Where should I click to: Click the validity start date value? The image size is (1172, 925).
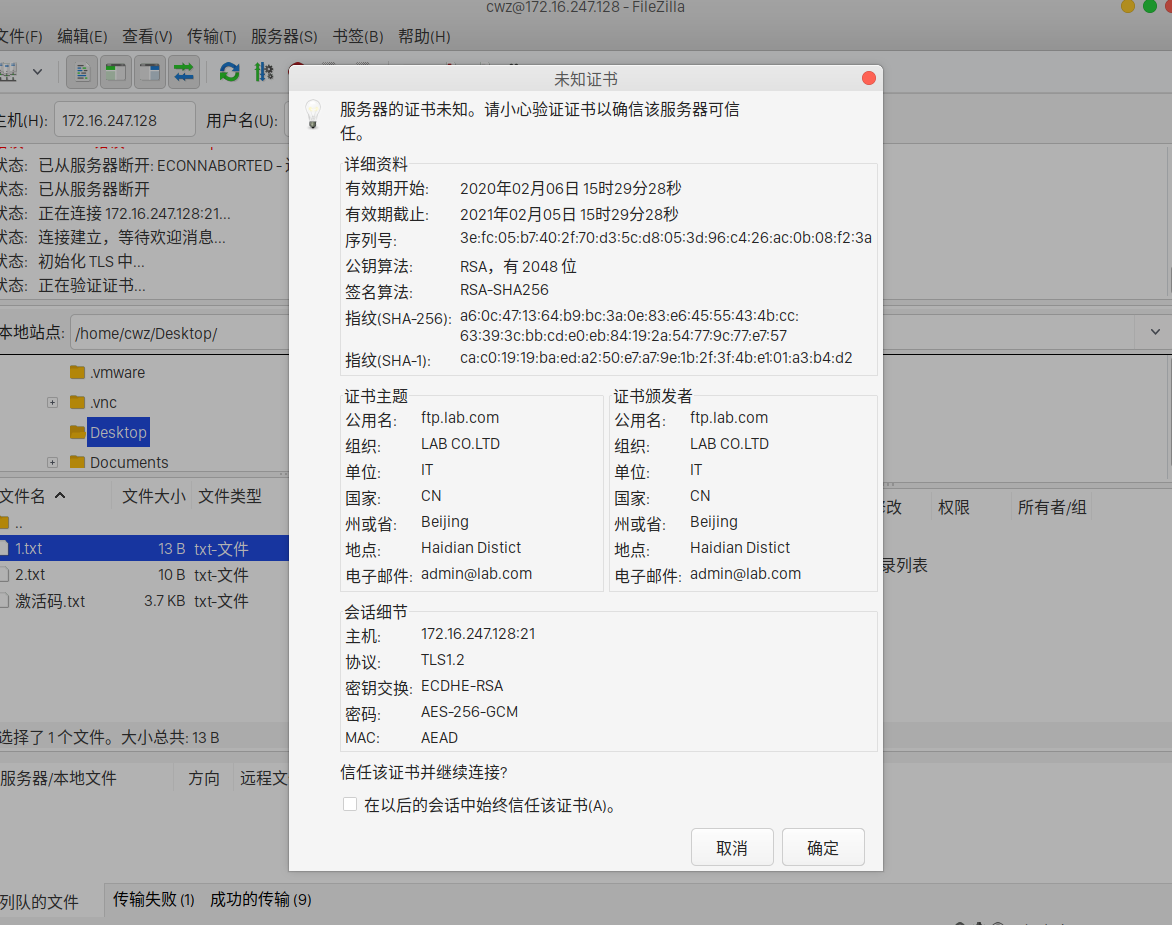[x=570, y=188]
